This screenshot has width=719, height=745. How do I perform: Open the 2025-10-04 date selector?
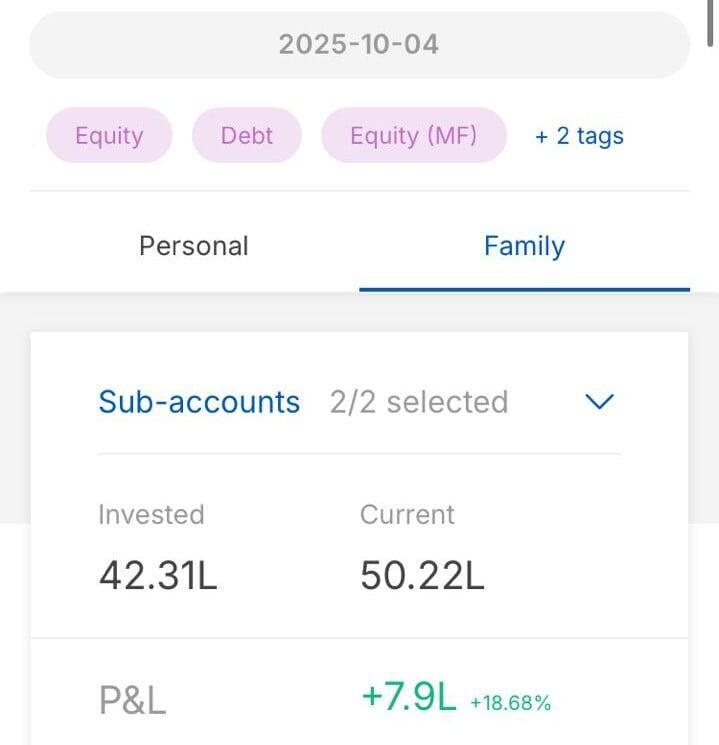359,45
